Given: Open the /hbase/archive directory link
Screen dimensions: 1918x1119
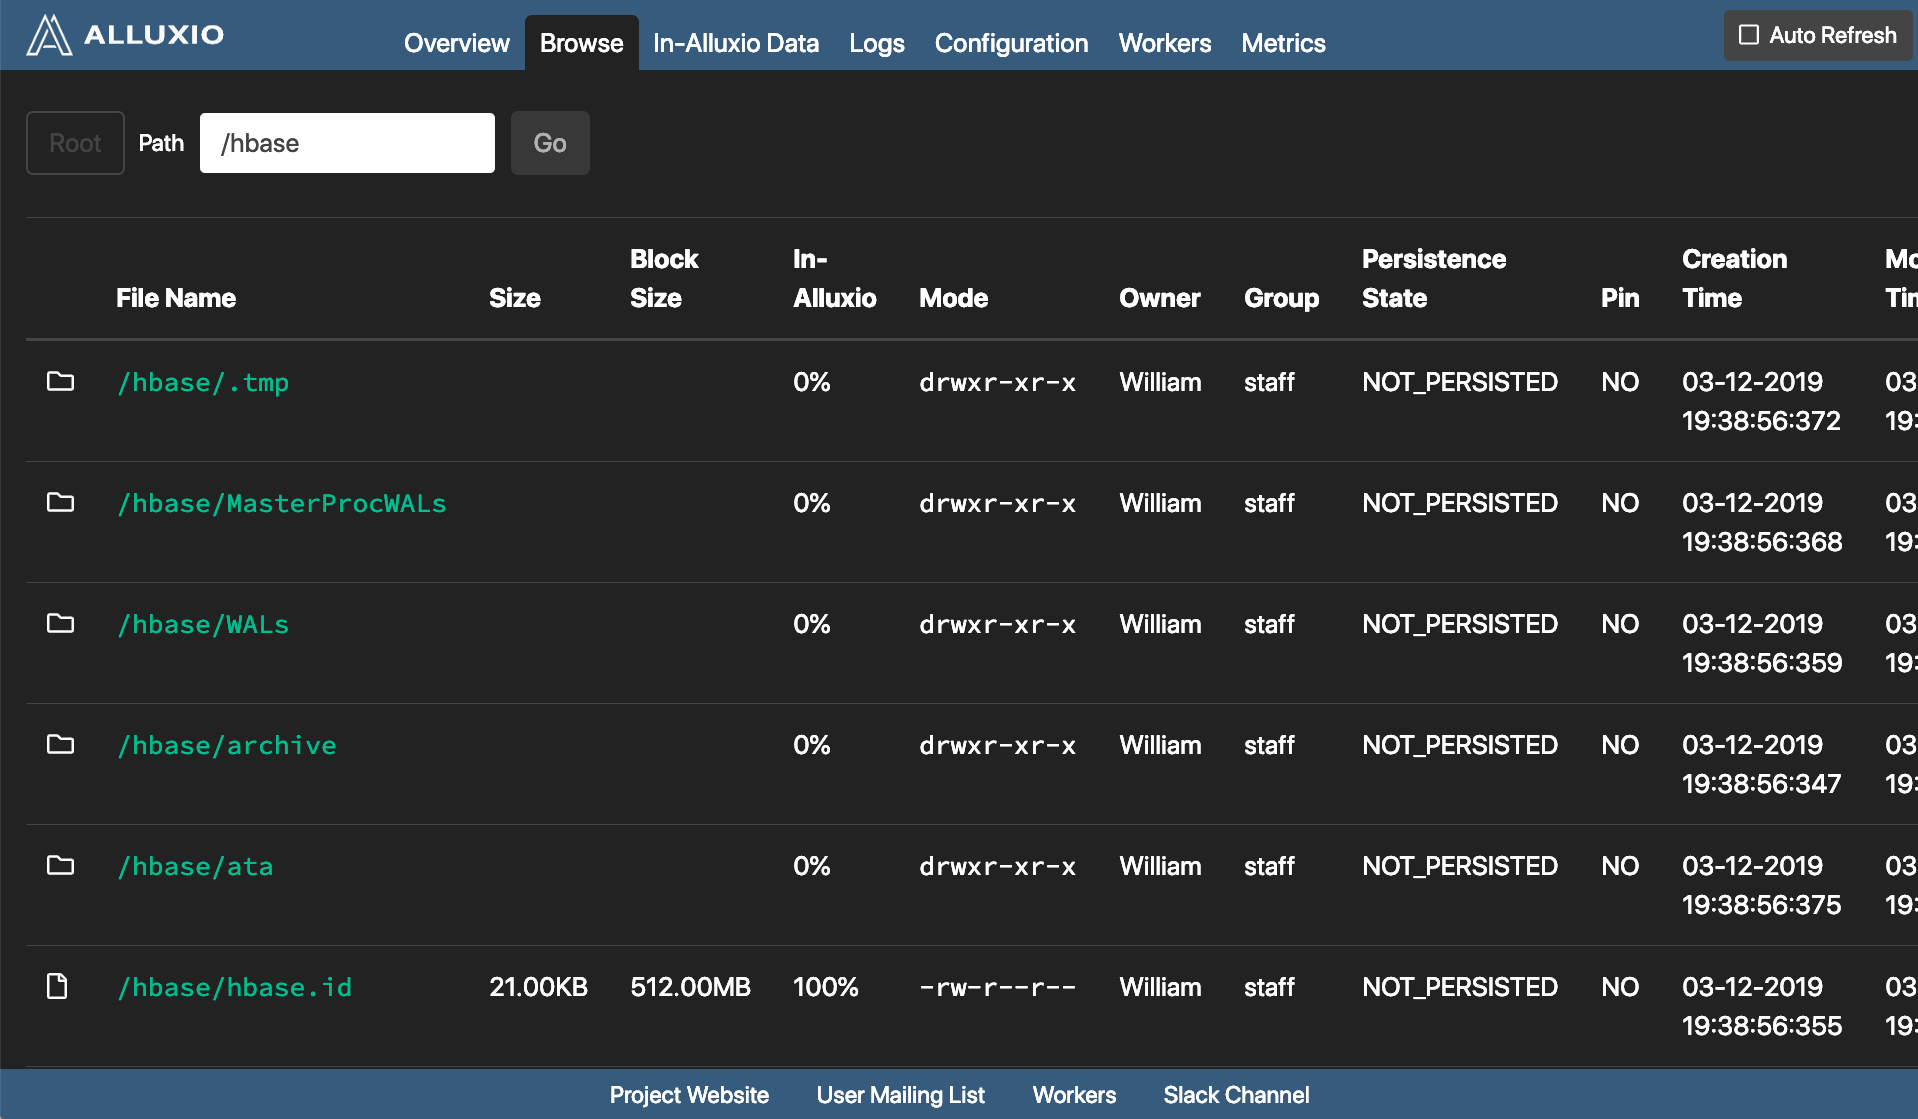Looking at the screenshot, I should [227, 745].
